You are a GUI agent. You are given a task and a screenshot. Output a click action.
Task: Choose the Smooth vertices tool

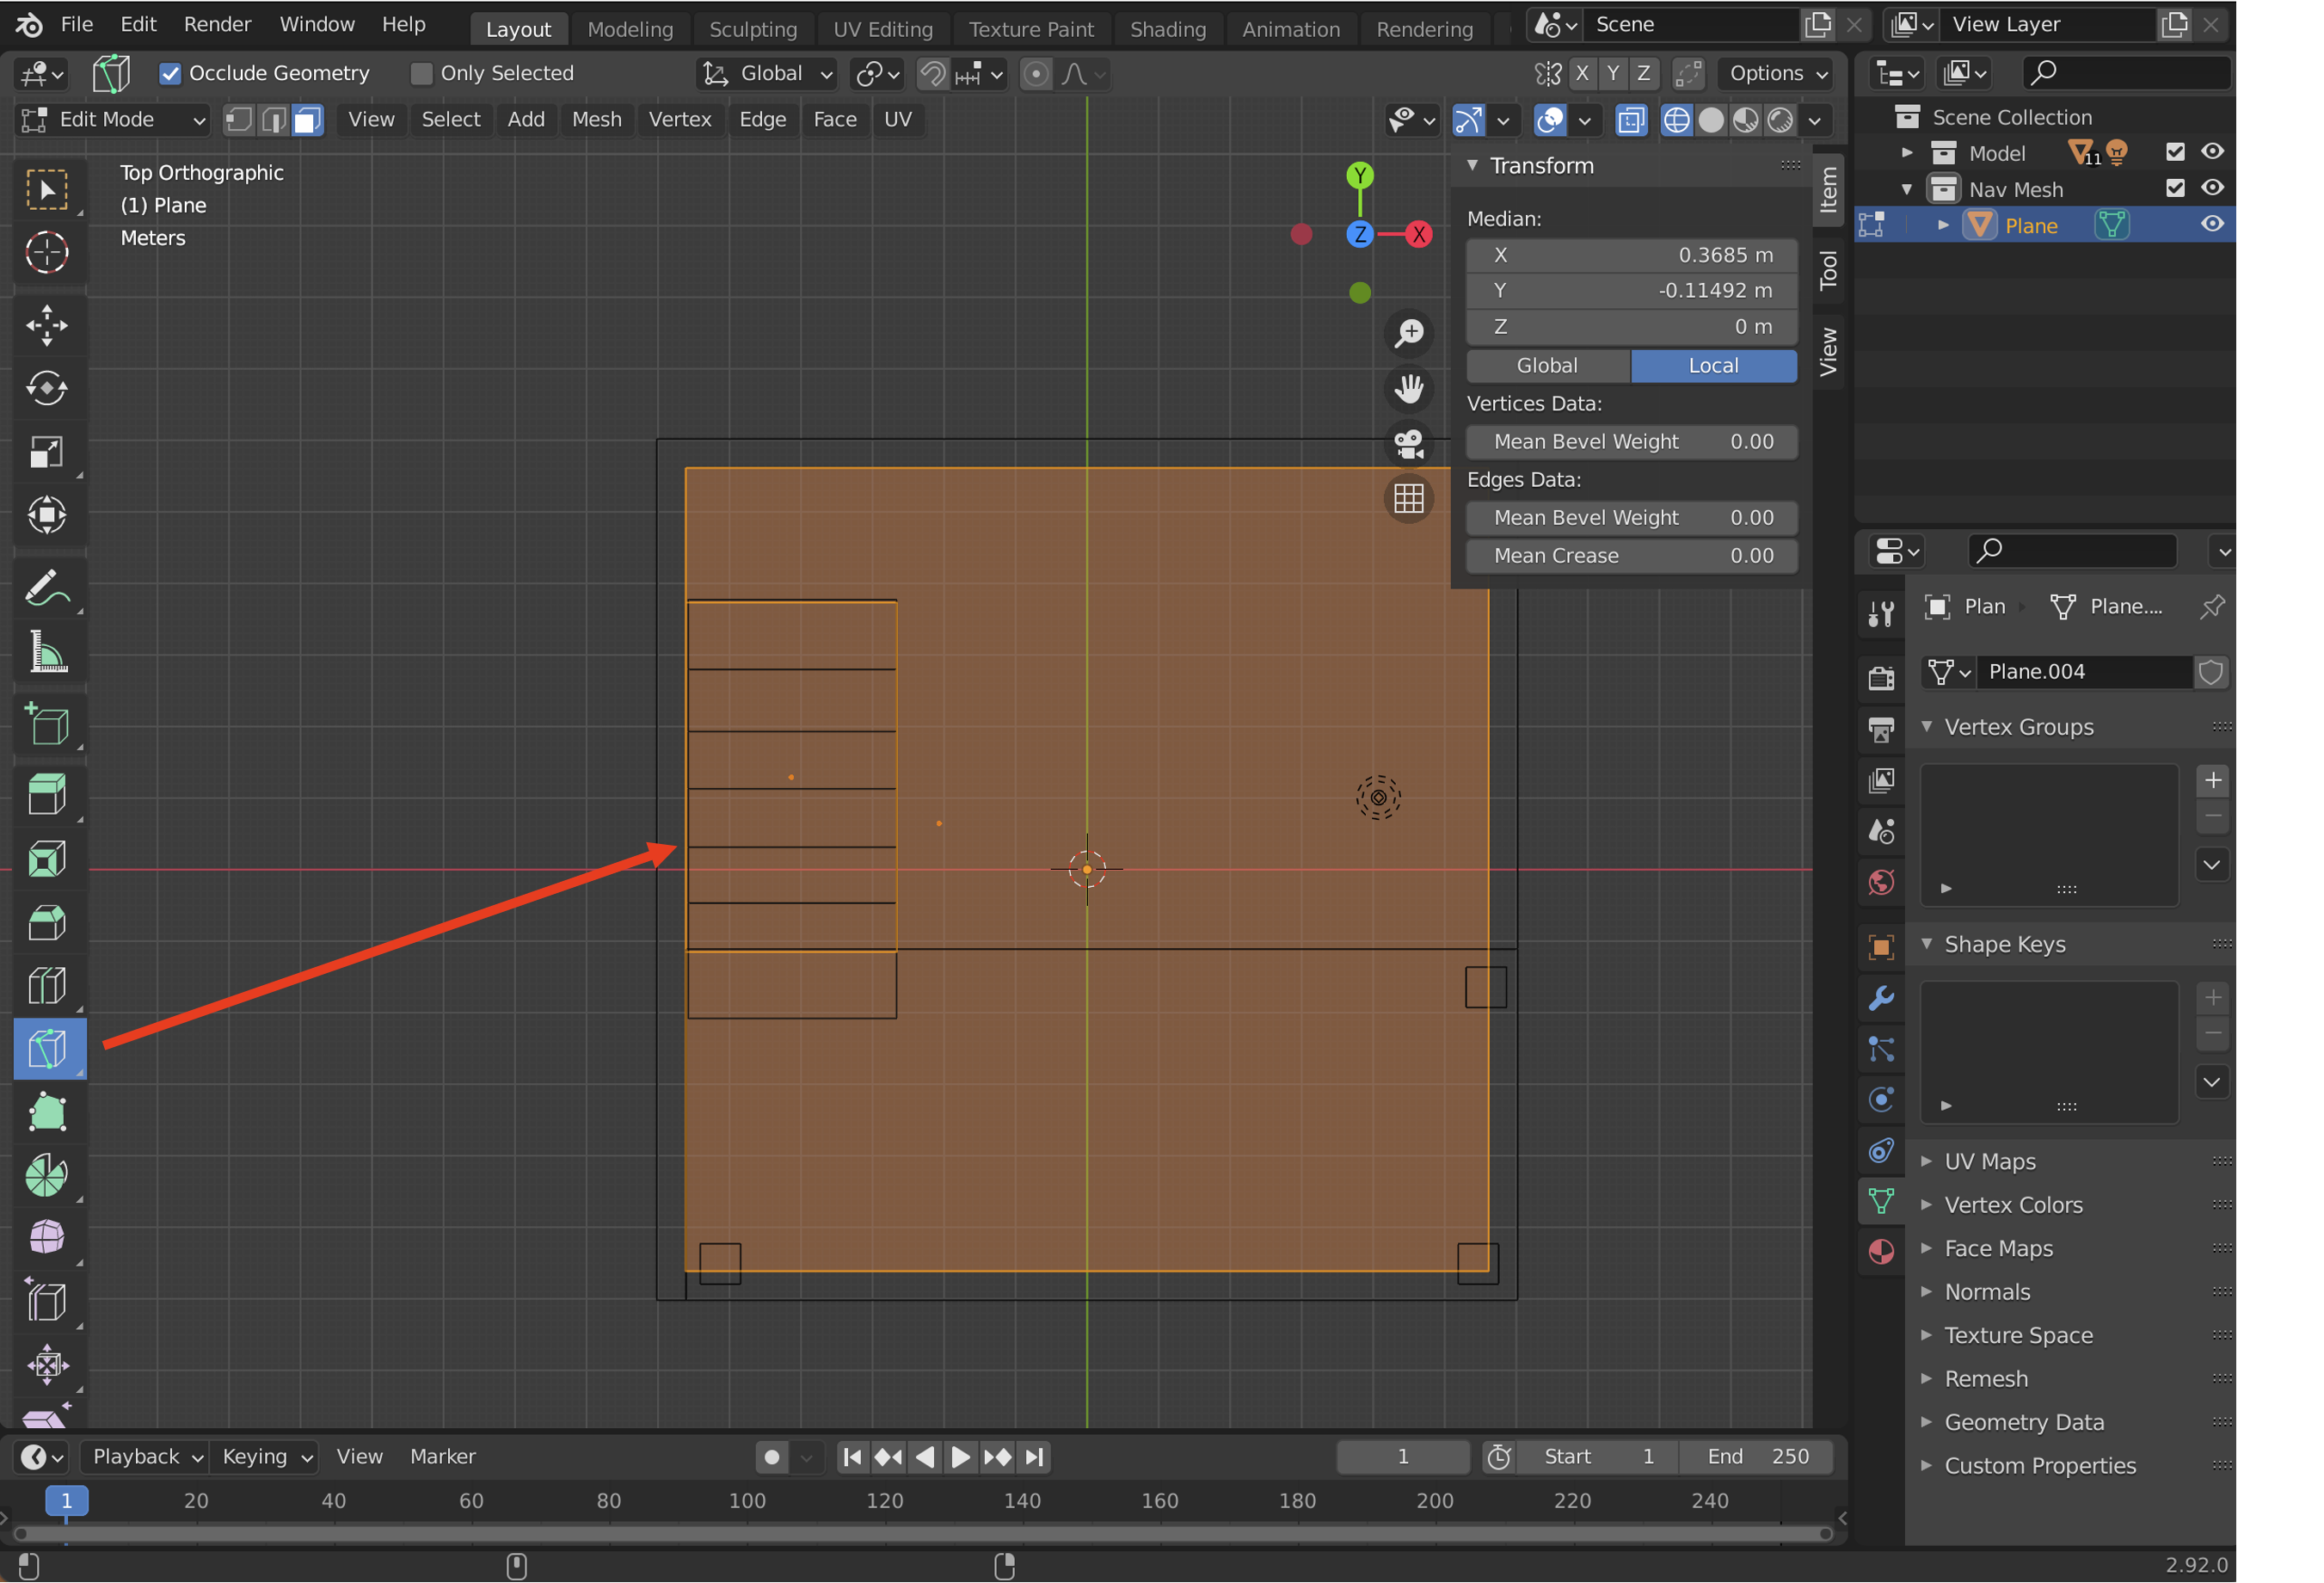47,1239
